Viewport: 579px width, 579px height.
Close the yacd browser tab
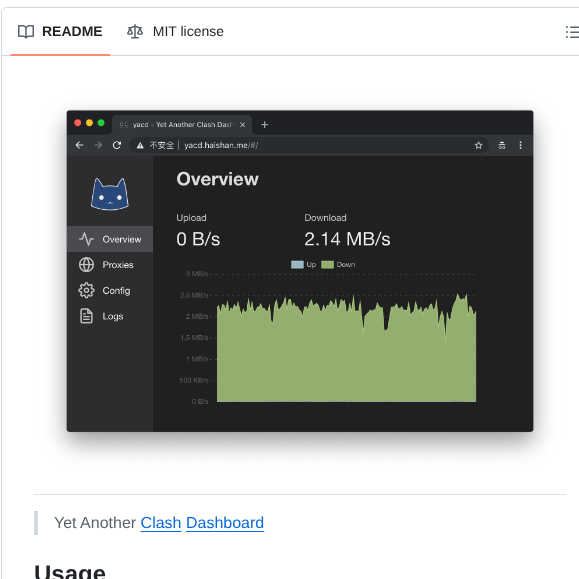(x=243, y=125)
